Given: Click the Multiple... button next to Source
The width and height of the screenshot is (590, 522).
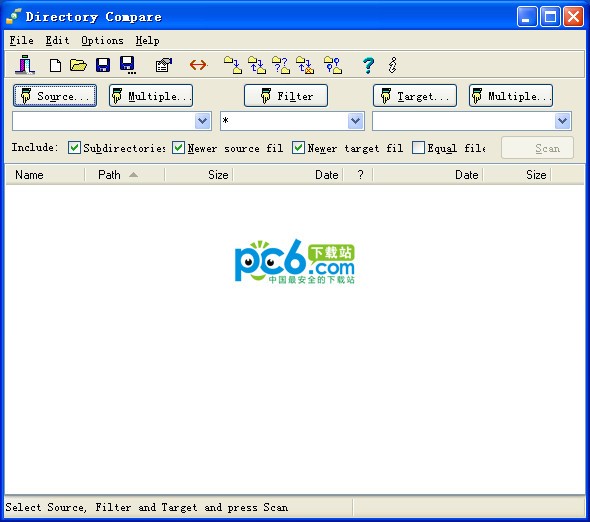Looking at the screenshot, I should click(x=151, y=96).
